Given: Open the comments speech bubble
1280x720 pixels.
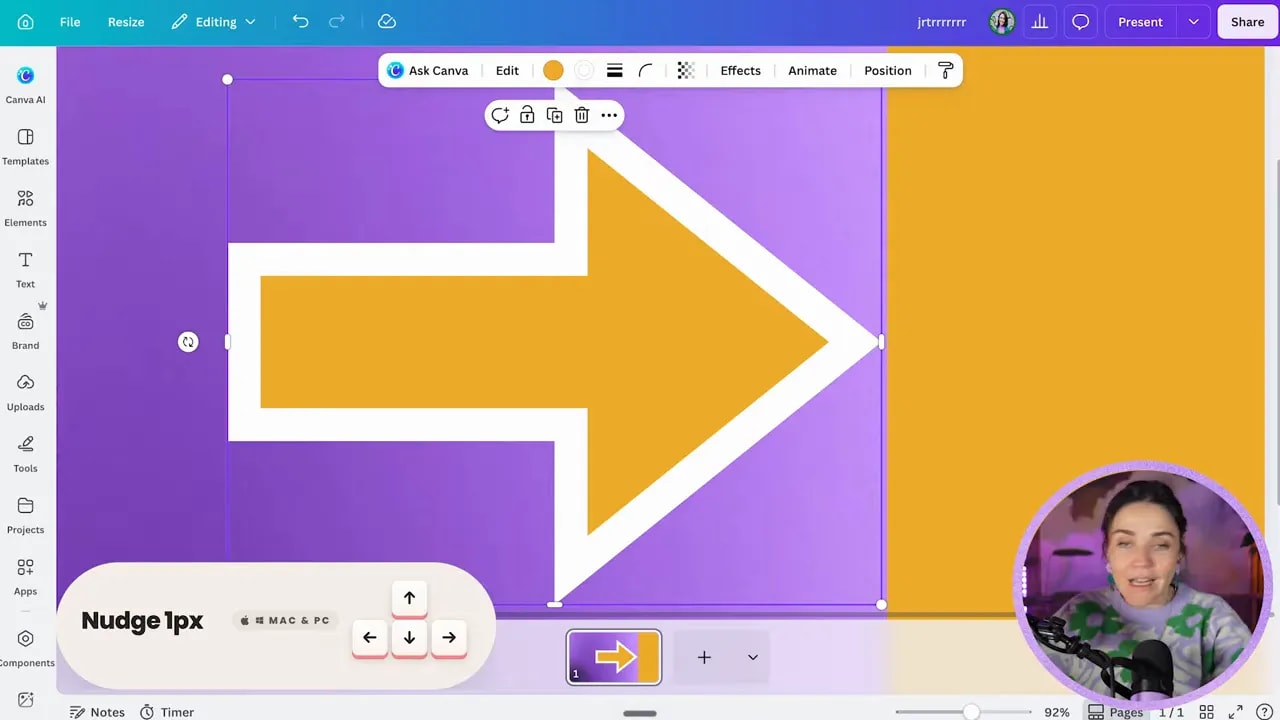Looking at the screenshot, I should pyautogui.click(x=1080, y=22).
